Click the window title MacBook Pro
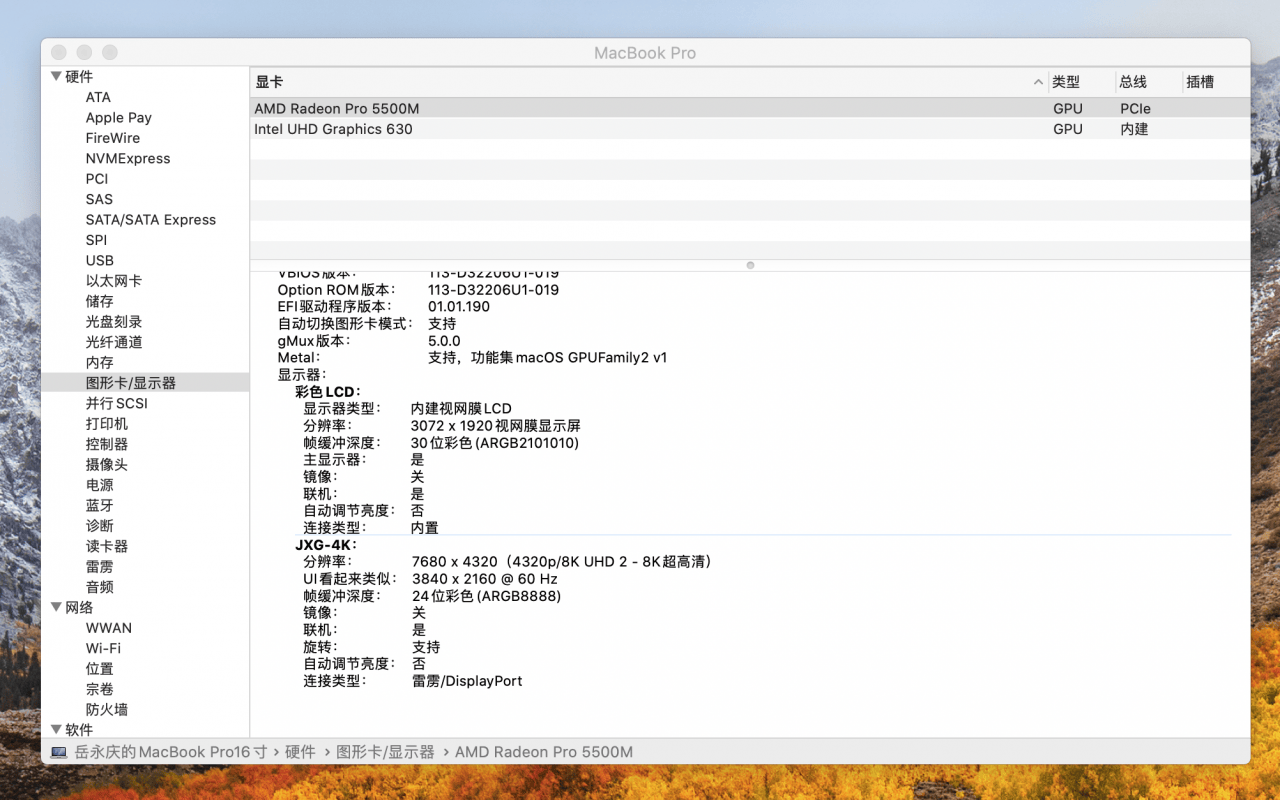Viewport: 1280px width, 800px height. pyautogui.click(x=645, y=53)
